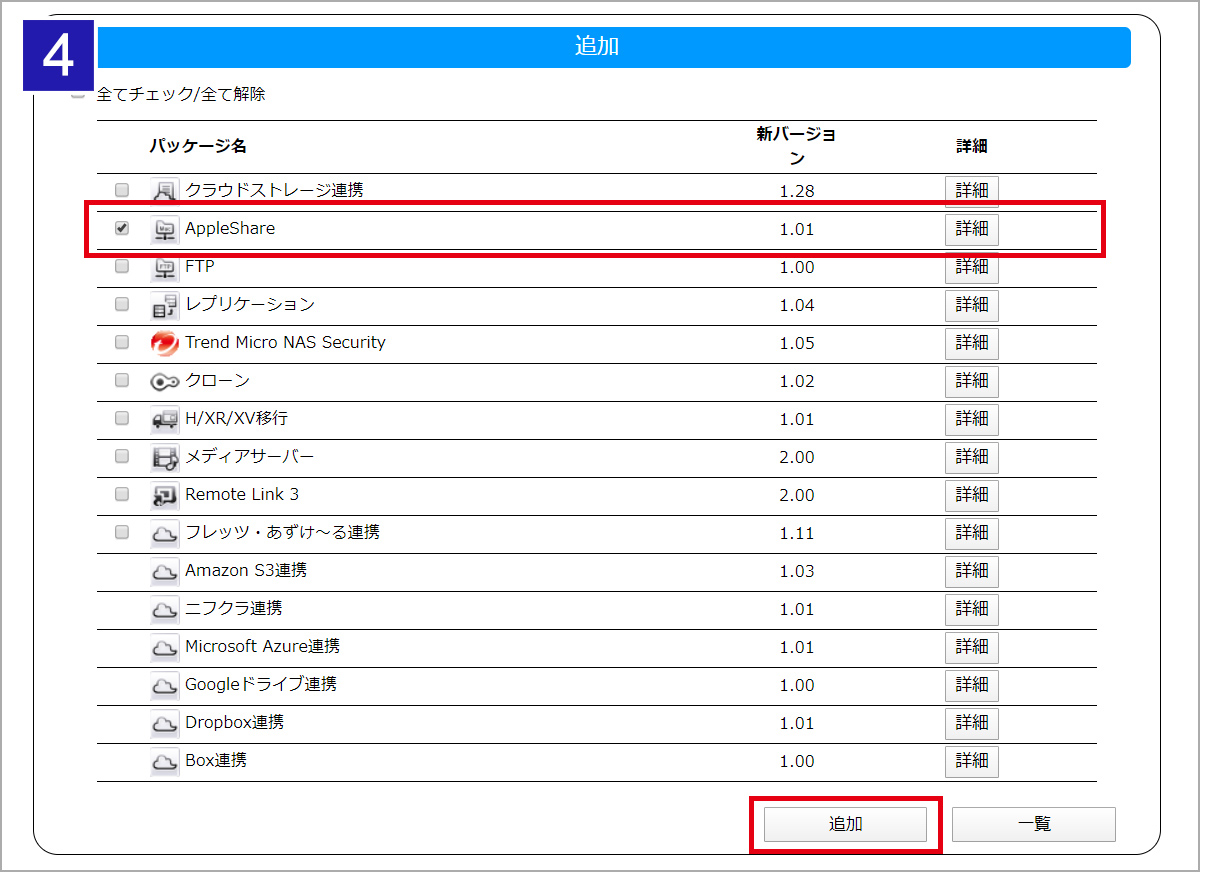The width and height of the screenshot is (1213, 872).
Task: Open 詳細 for クローン
Action: click(972, 381)
